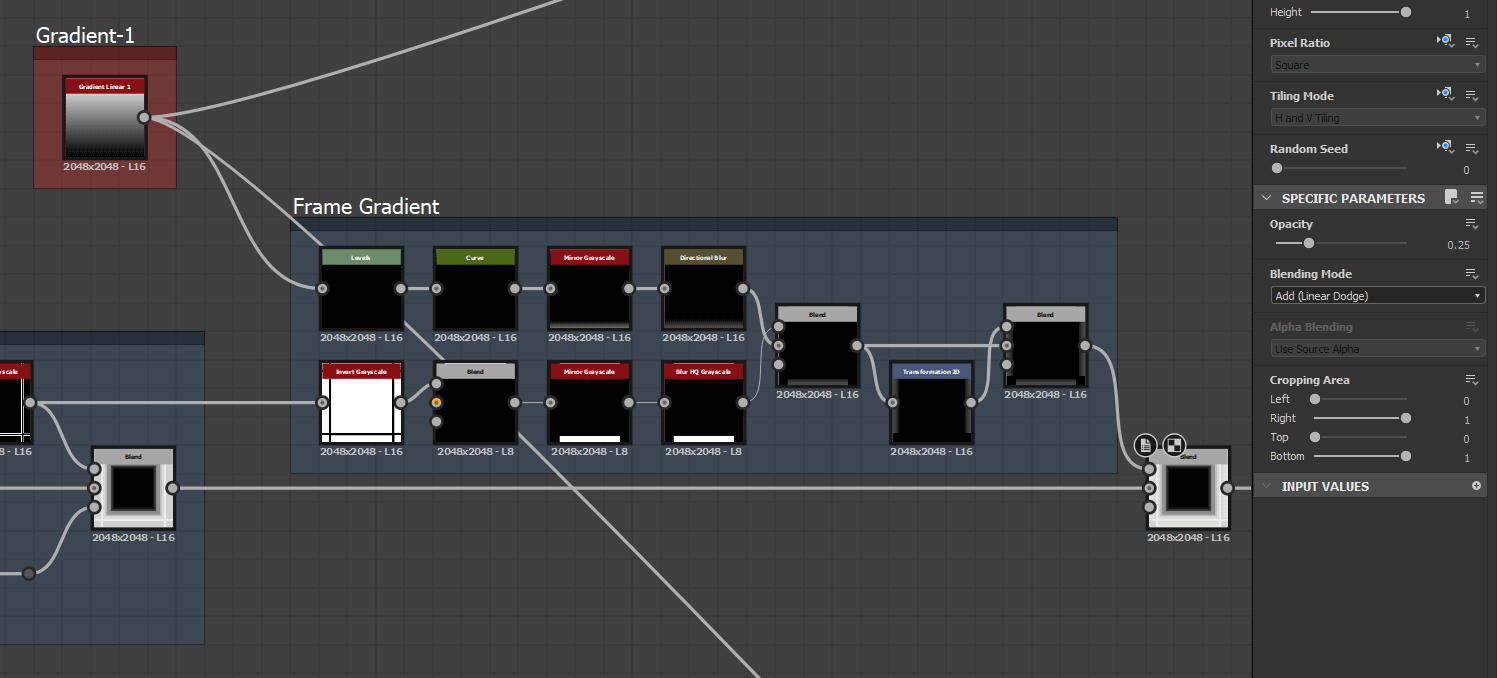The width and height of the screenshot is (1497, 678).
Task: Open the Add (Linear Dodge) blending mode dropdown
Action: pos(1378,296)
